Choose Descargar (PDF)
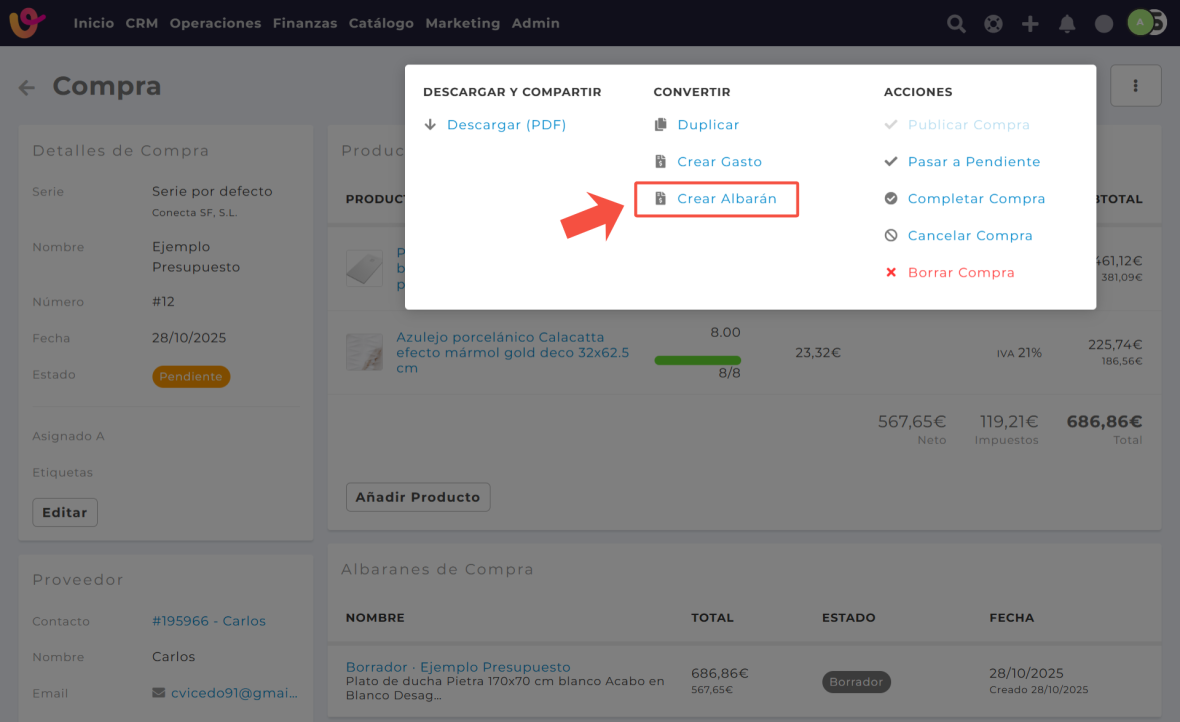The image size is (1180, 722). pyautogui.click(x=506, y=125)
